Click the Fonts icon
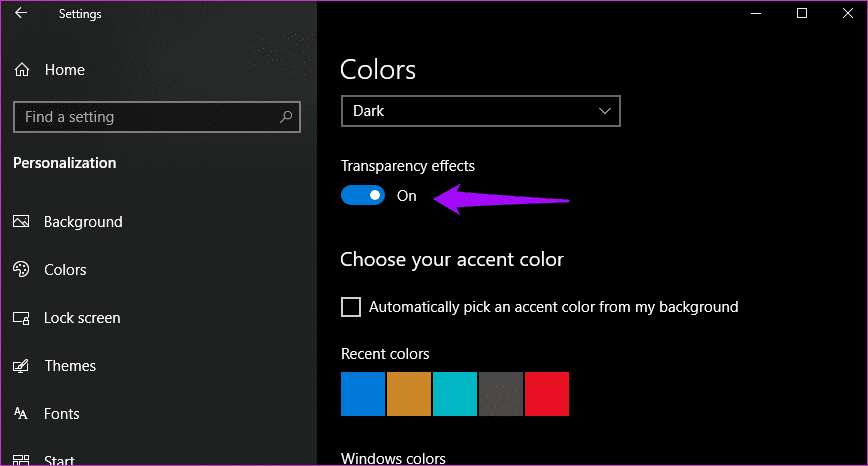This screenshot has width=868, height=466. pyautogui.click(x=20, y=413)
